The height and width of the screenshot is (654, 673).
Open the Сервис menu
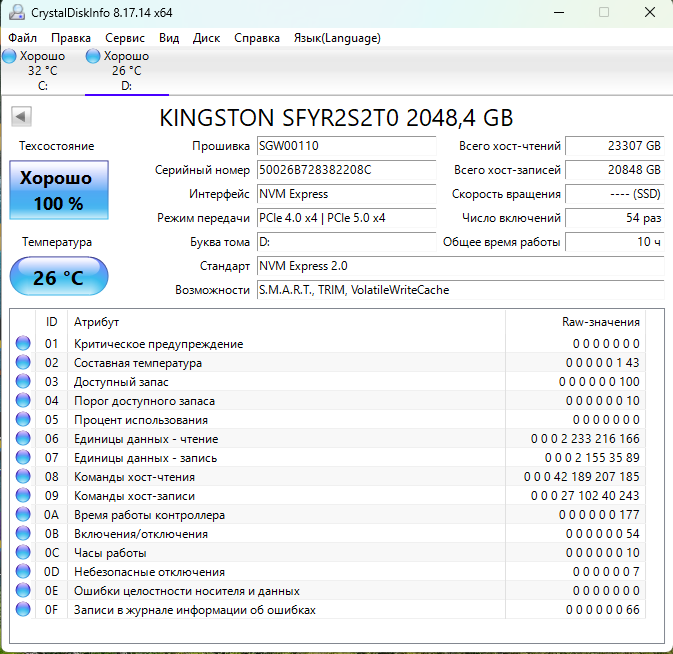coord(125,38)
